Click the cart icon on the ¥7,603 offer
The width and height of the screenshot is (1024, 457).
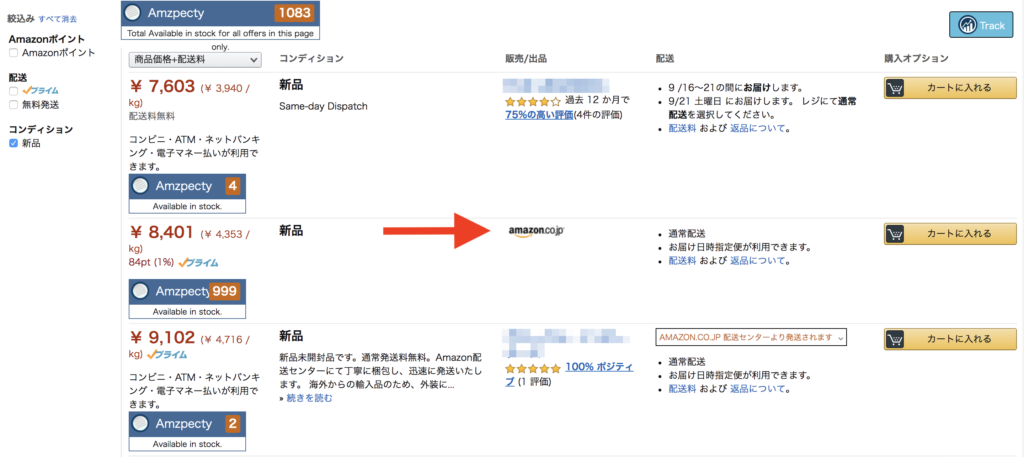point(895,88)
